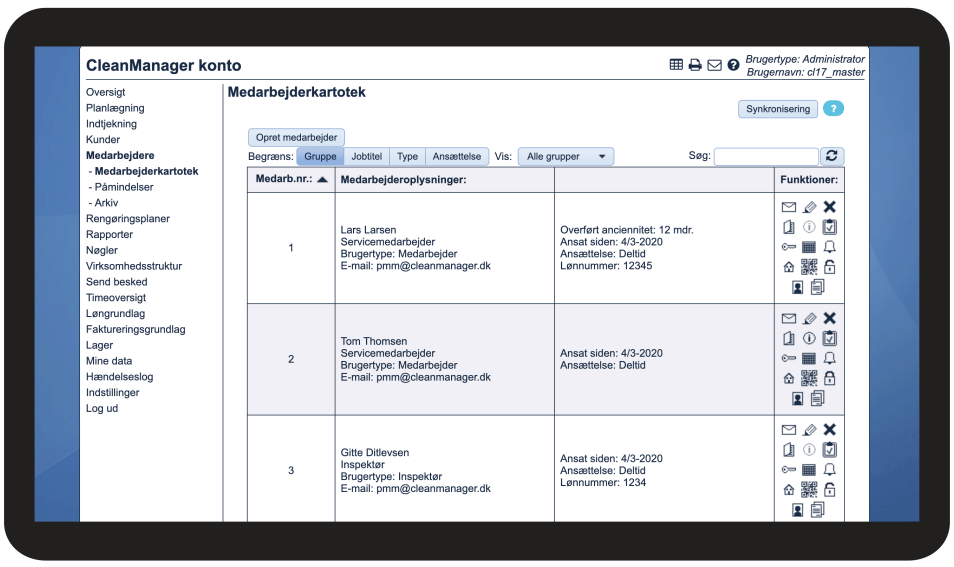The width and height of the screenshot is (954, 567).
Task: Open Nøgler in the sidebar
Action: (x=102, y=250)
